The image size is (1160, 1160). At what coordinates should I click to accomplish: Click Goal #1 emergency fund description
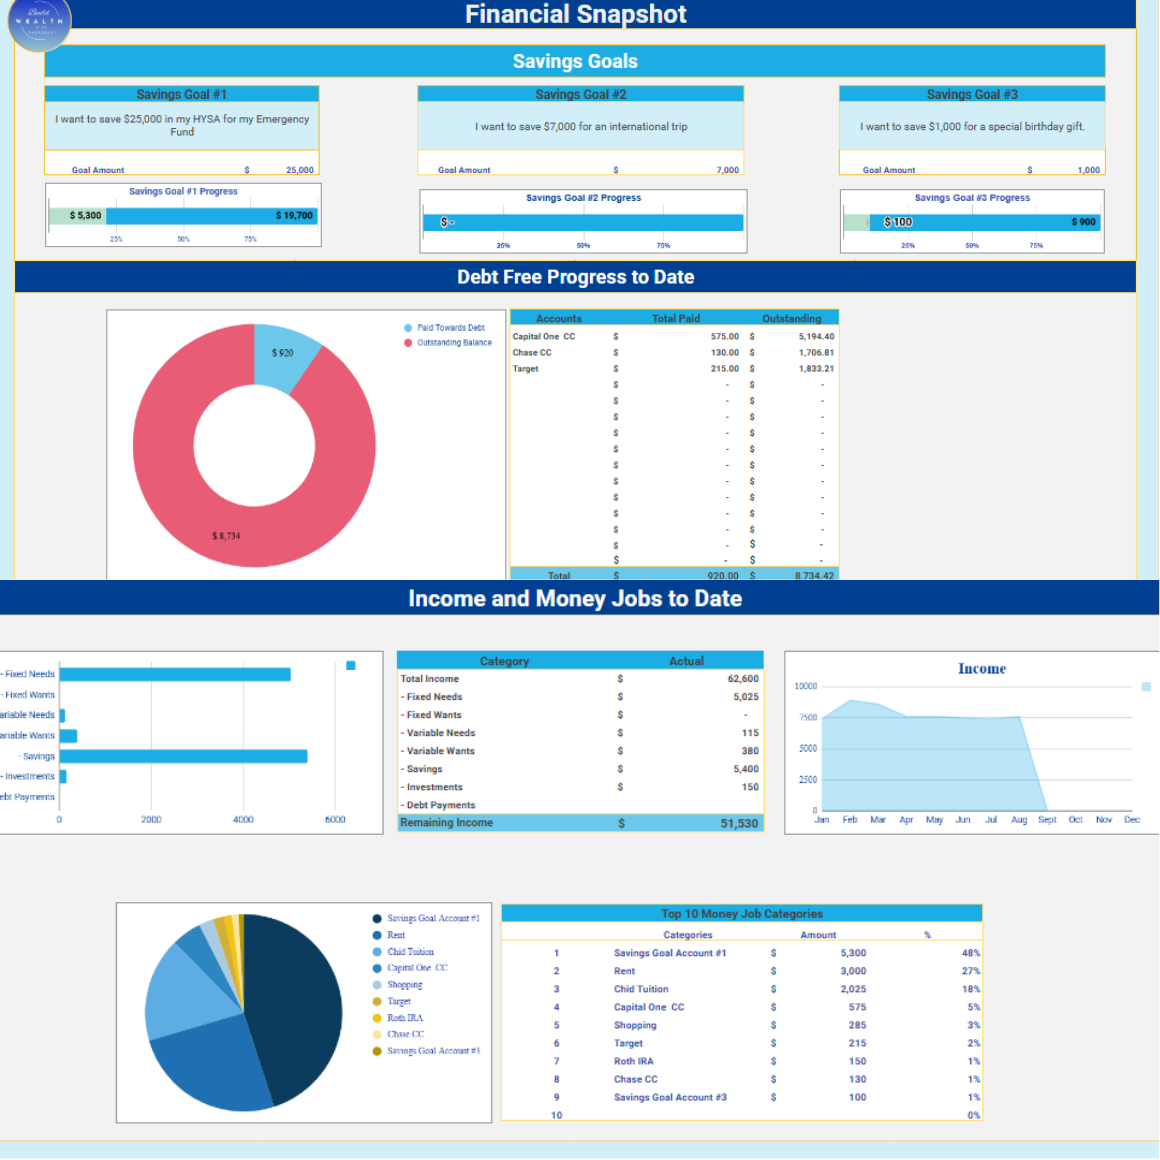[x=182, y=126]
